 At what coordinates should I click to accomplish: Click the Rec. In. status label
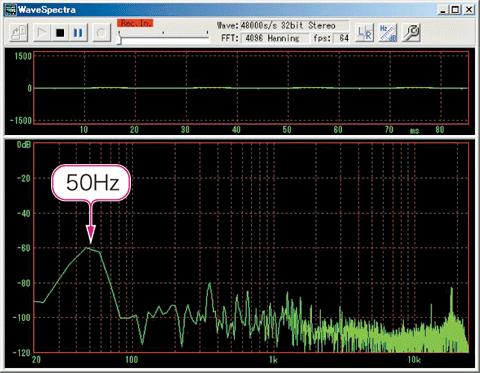135,23
